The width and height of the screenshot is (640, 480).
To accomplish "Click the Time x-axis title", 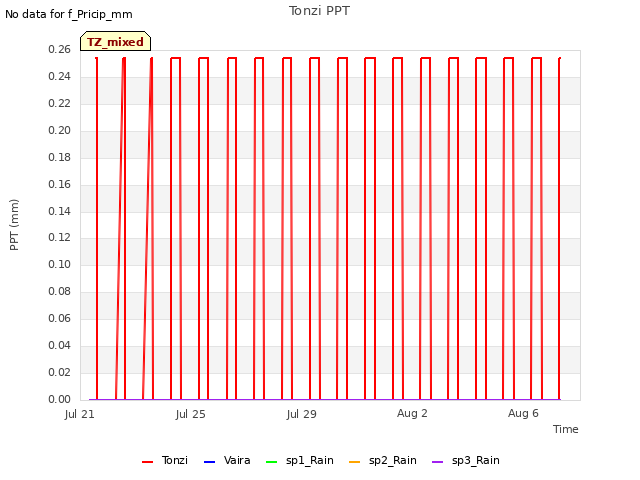I will (566, 429).
